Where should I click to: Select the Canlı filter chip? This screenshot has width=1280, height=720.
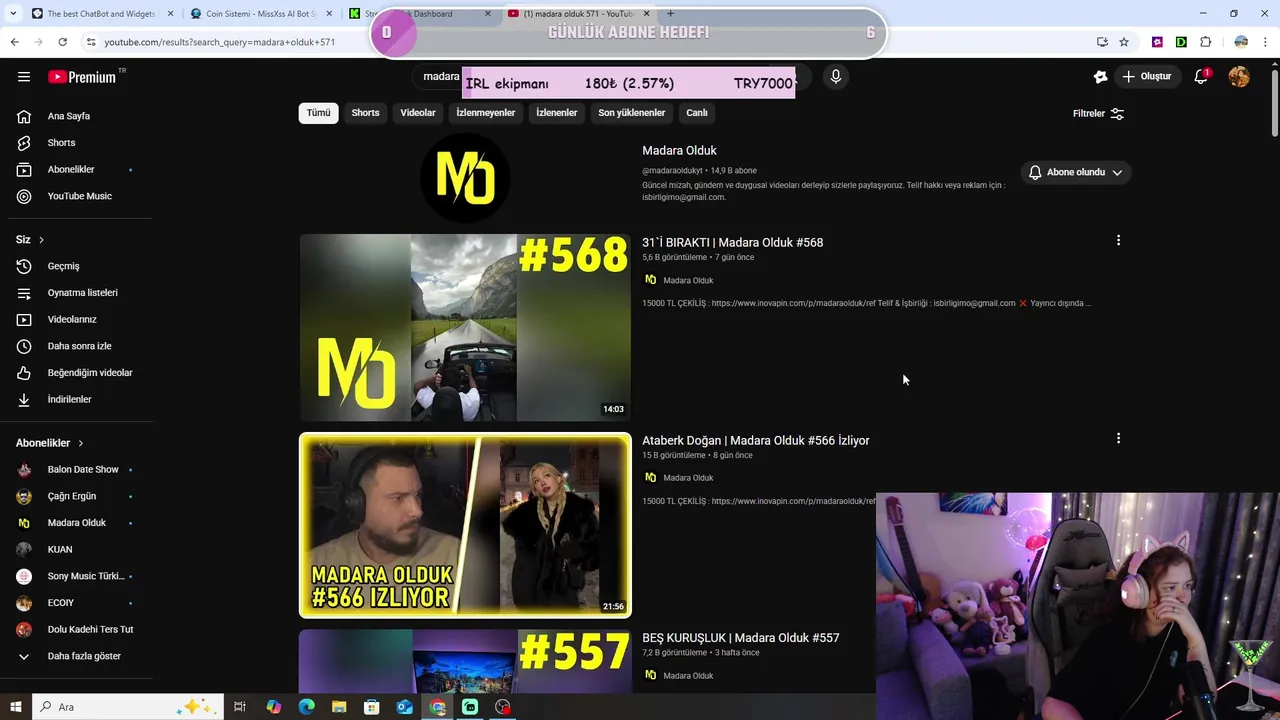697,113
